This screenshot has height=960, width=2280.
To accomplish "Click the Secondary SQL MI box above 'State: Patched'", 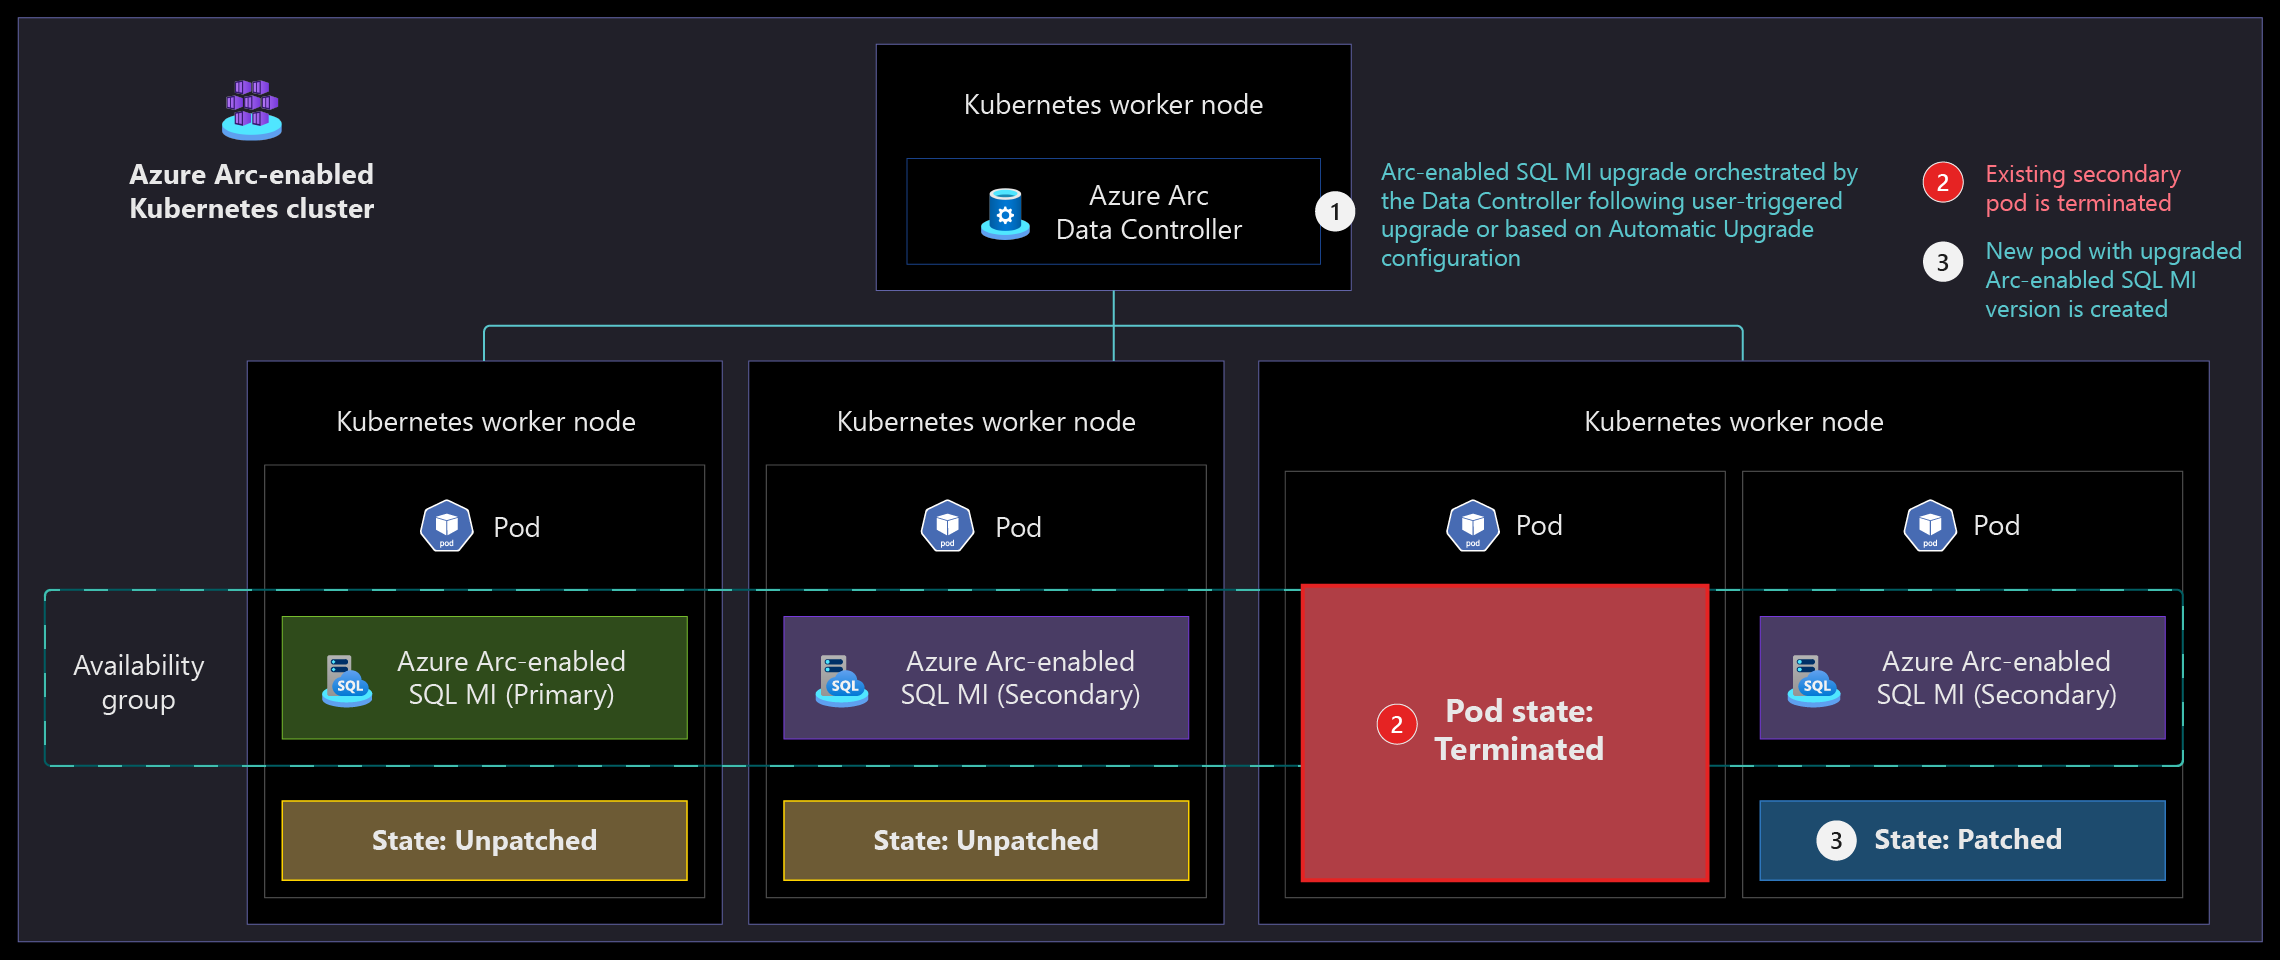I will [1962, 678].
